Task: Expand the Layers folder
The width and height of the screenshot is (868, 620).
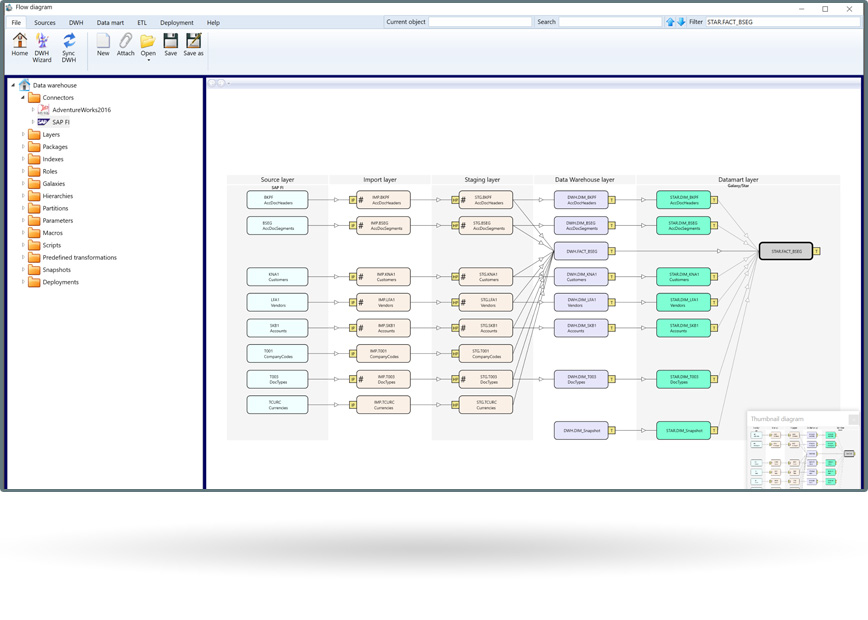Action: (x=23, y=135)
